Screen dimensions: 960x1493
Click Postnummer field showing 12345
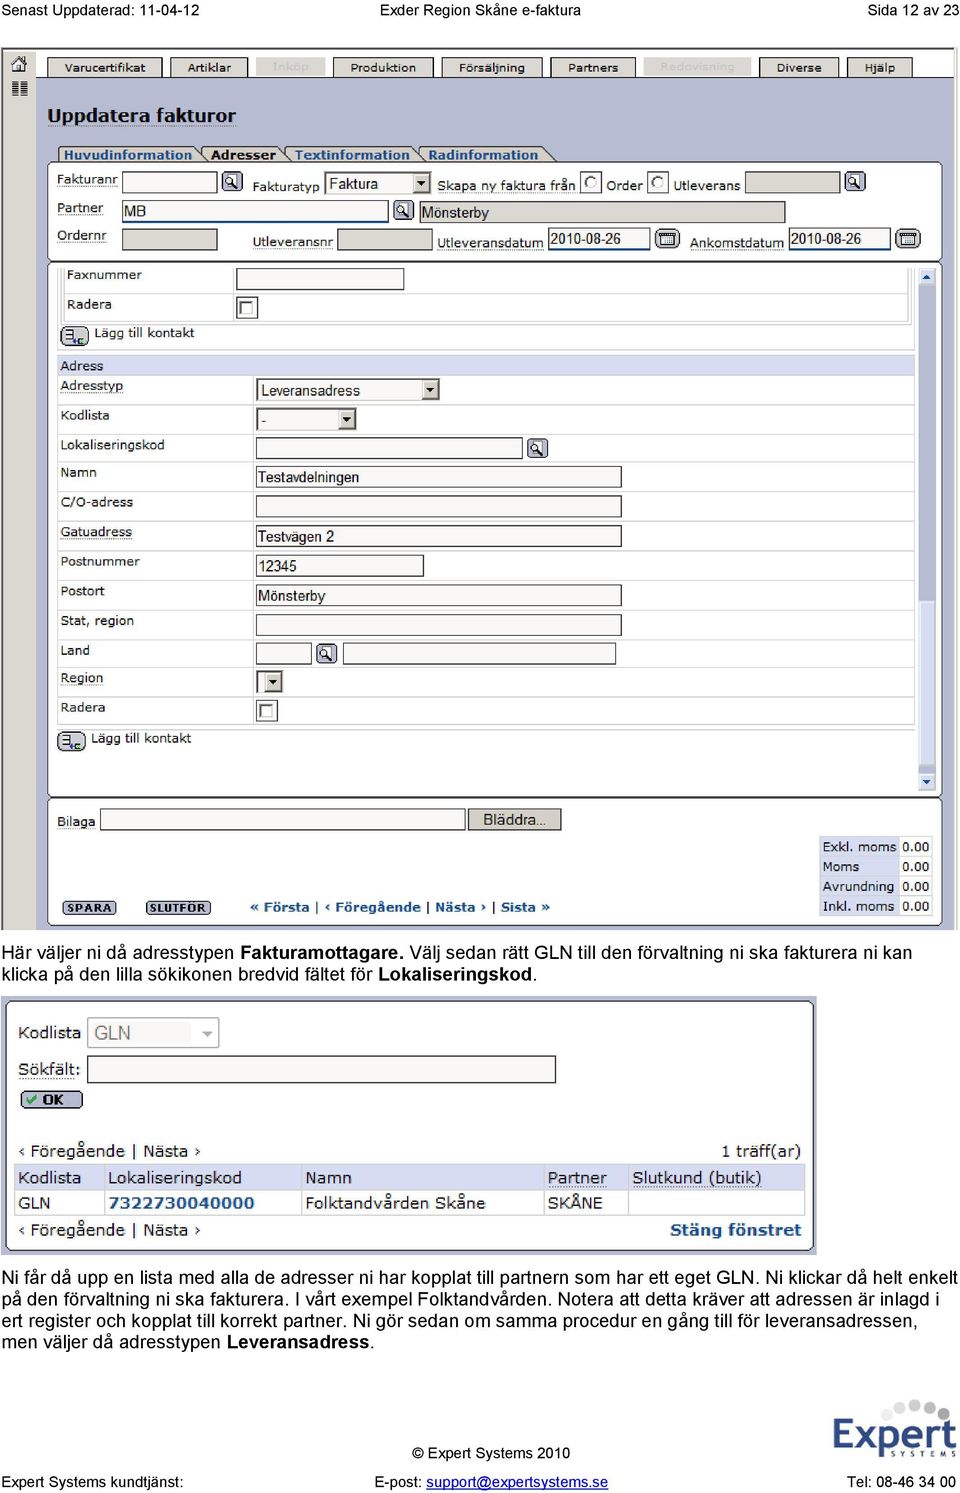point(339,566)
